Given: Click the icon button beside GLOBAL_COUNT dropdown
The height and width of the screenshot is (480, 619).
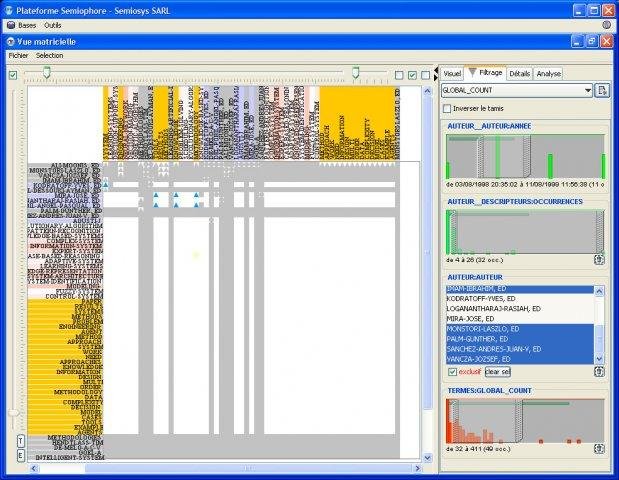Looking at the screenshot, I should click(602, 90).
